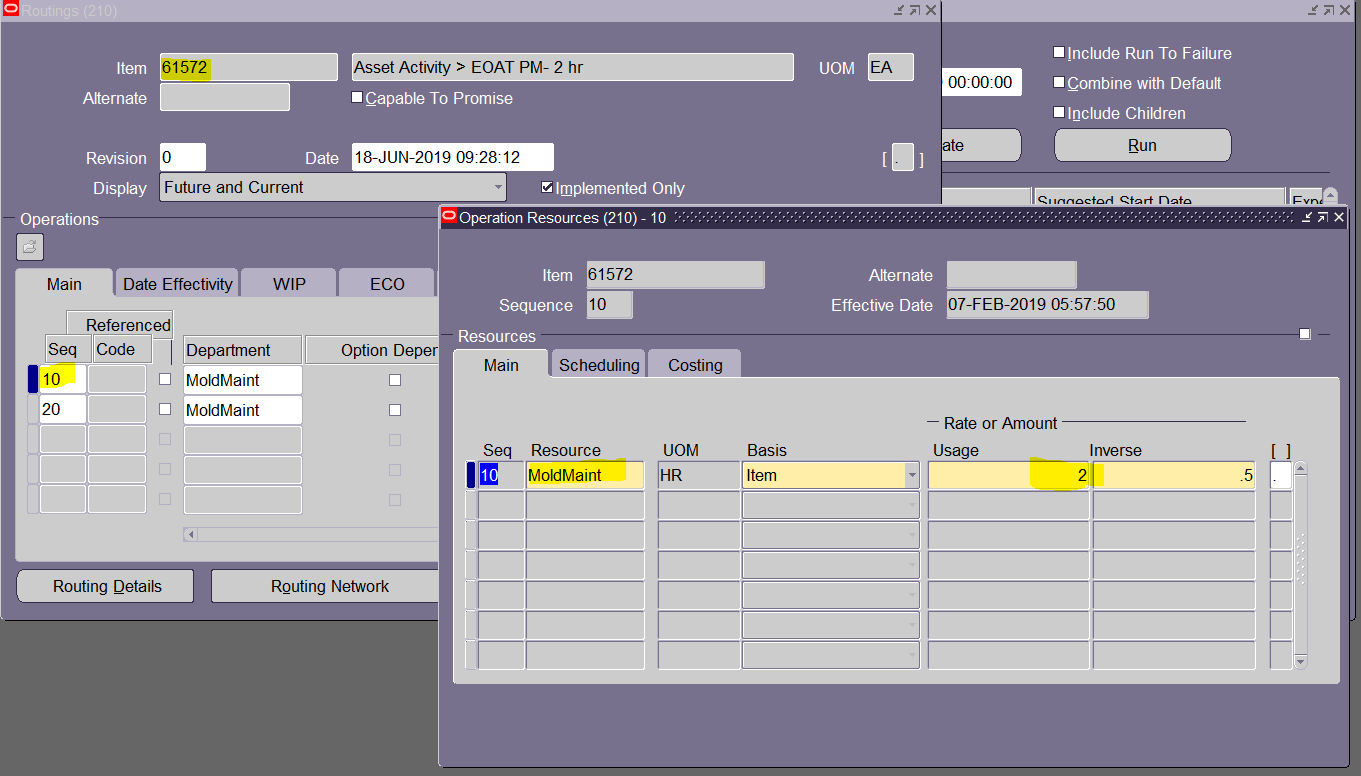Screen dimensions: 1361x776
Task: Click the description "Asset Activity > EOAT PM- 2 hr"
Action: click(573, 68)
